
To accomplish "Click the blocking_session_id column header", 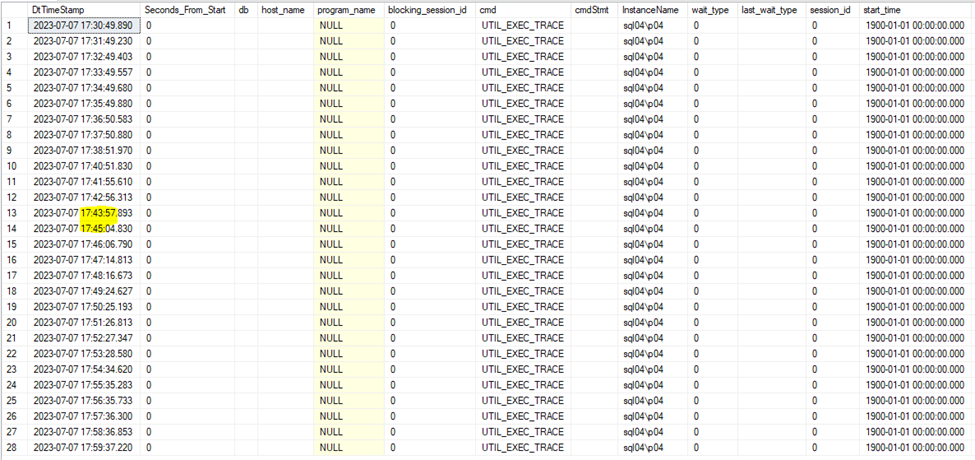I will pyautogui.click(x=427, y=9).
